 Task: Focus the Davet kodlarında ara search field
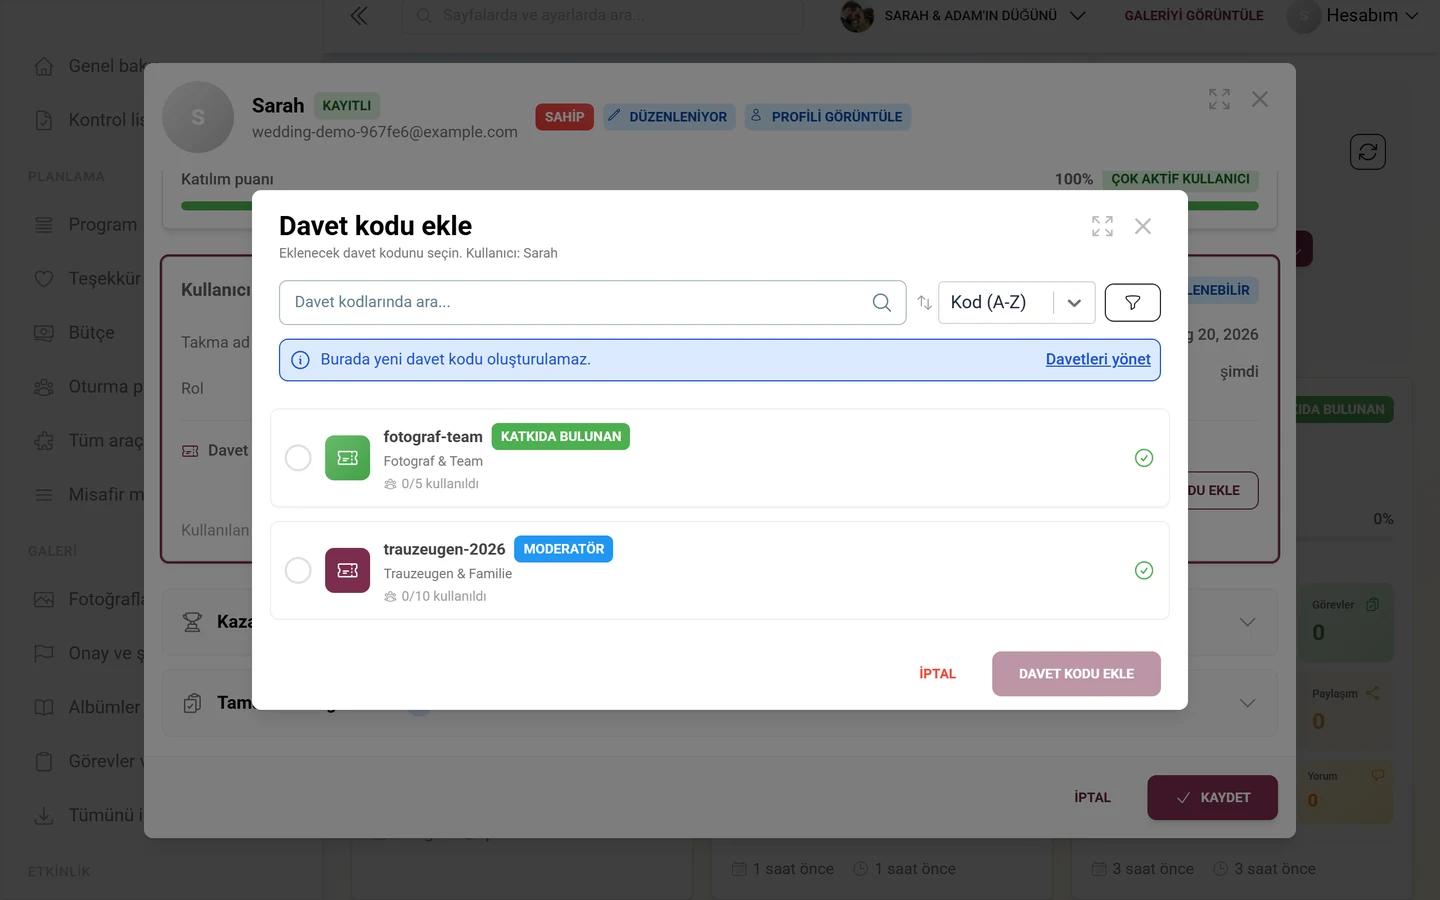593,302
